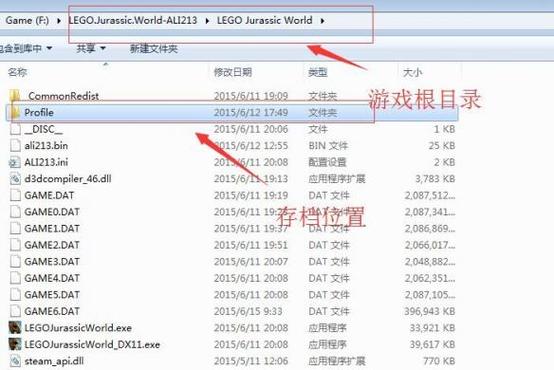
Task: Sort by the 类型 column header
Action: point(318,72)
